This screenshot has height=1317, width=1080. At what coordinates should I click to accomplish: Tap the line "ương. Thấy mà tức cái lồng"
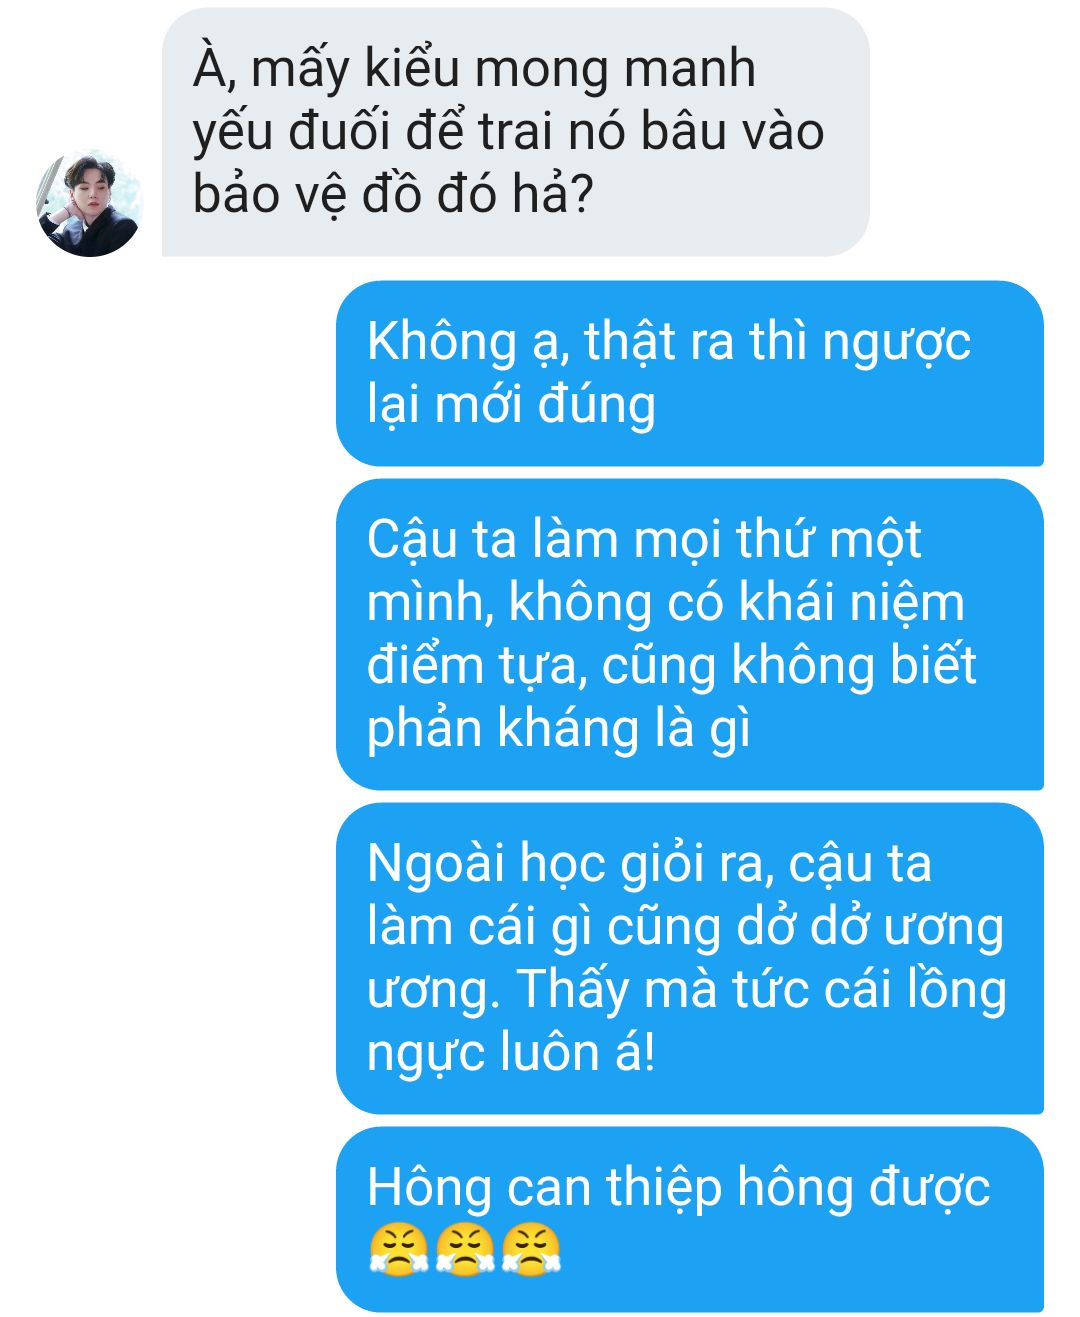(687, 990)
